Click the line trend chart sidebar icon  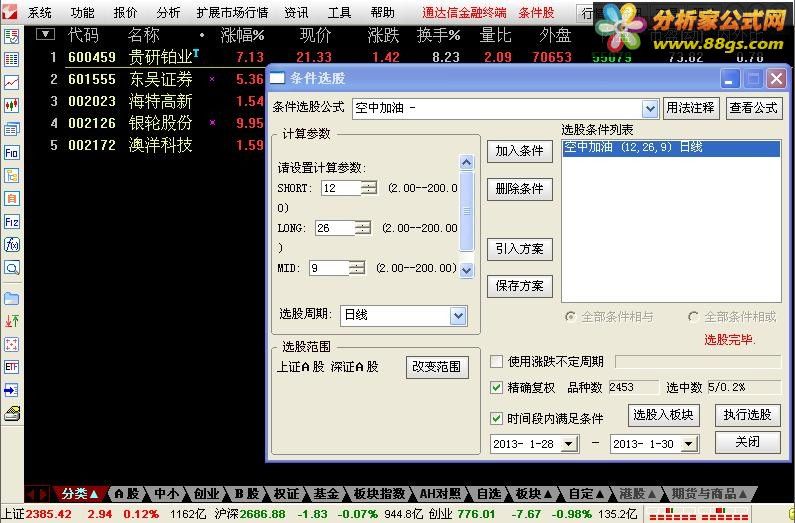click(x=12, y=82)
